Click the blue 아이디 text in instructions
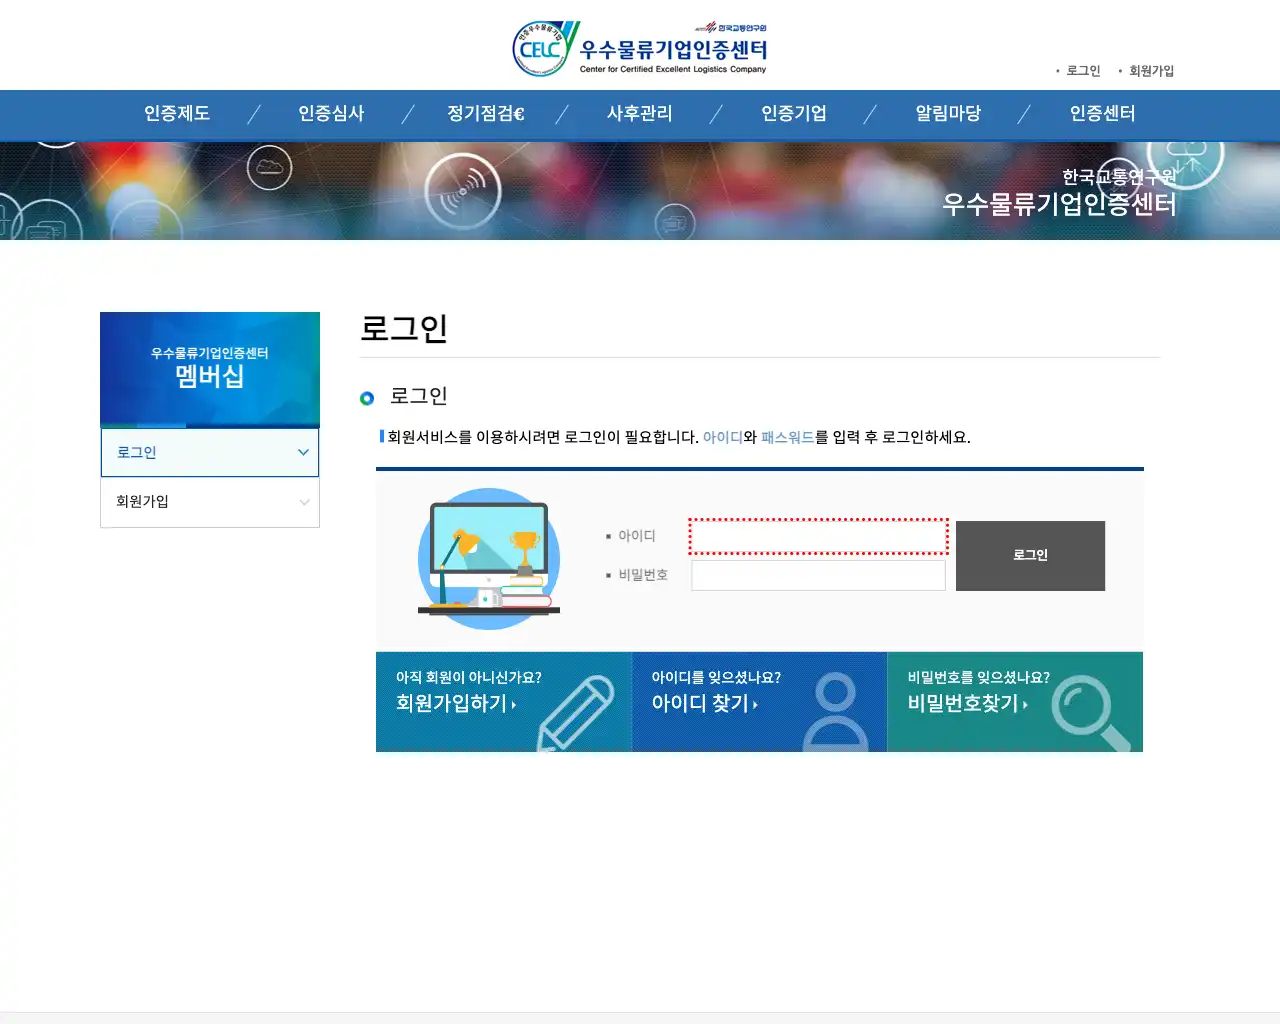Viewport: 1280px width, 1024px height. tap(723, 437)
